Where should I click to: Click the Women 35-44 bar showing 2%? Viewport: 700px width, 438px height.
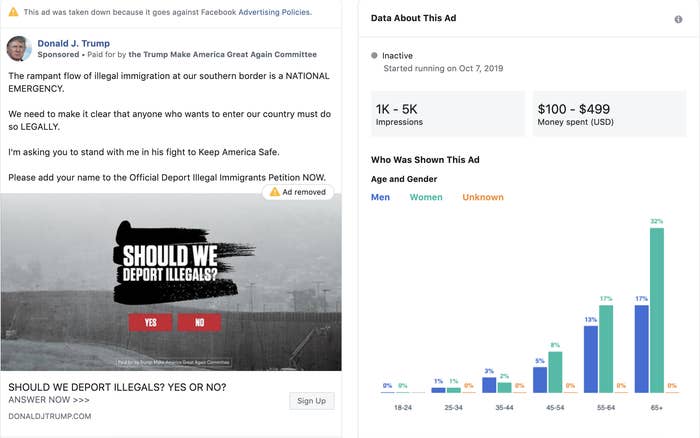click(504, 388)
